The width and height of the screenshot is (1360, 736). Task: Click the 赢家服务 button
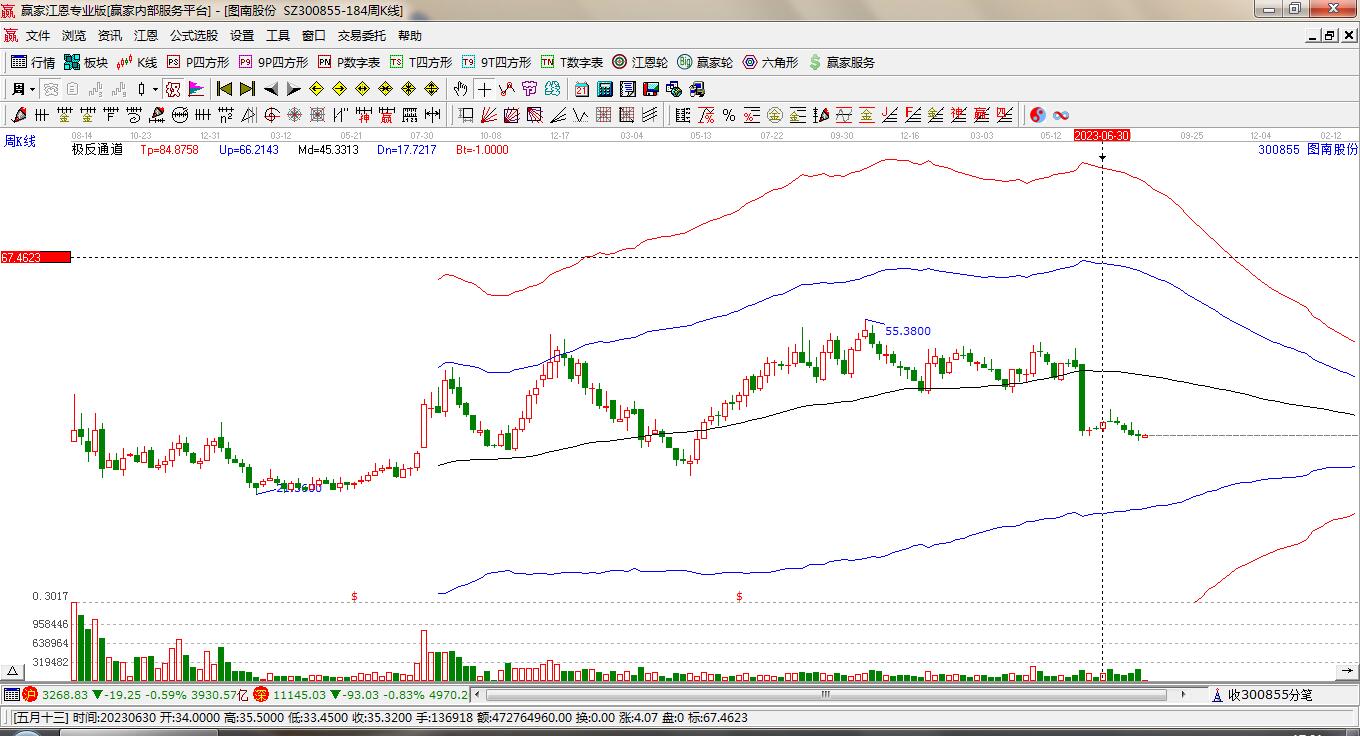(841, 62)
